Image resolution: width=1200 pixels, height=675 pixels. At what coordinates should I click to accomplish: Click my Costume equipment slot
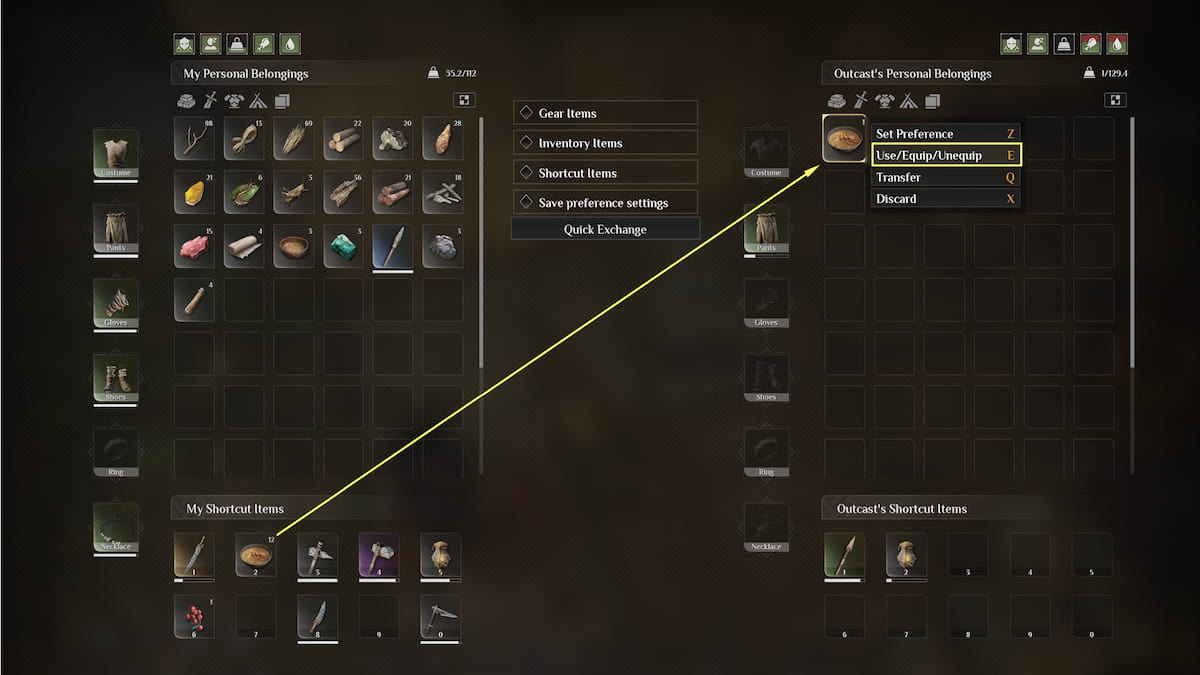[116, 154]
